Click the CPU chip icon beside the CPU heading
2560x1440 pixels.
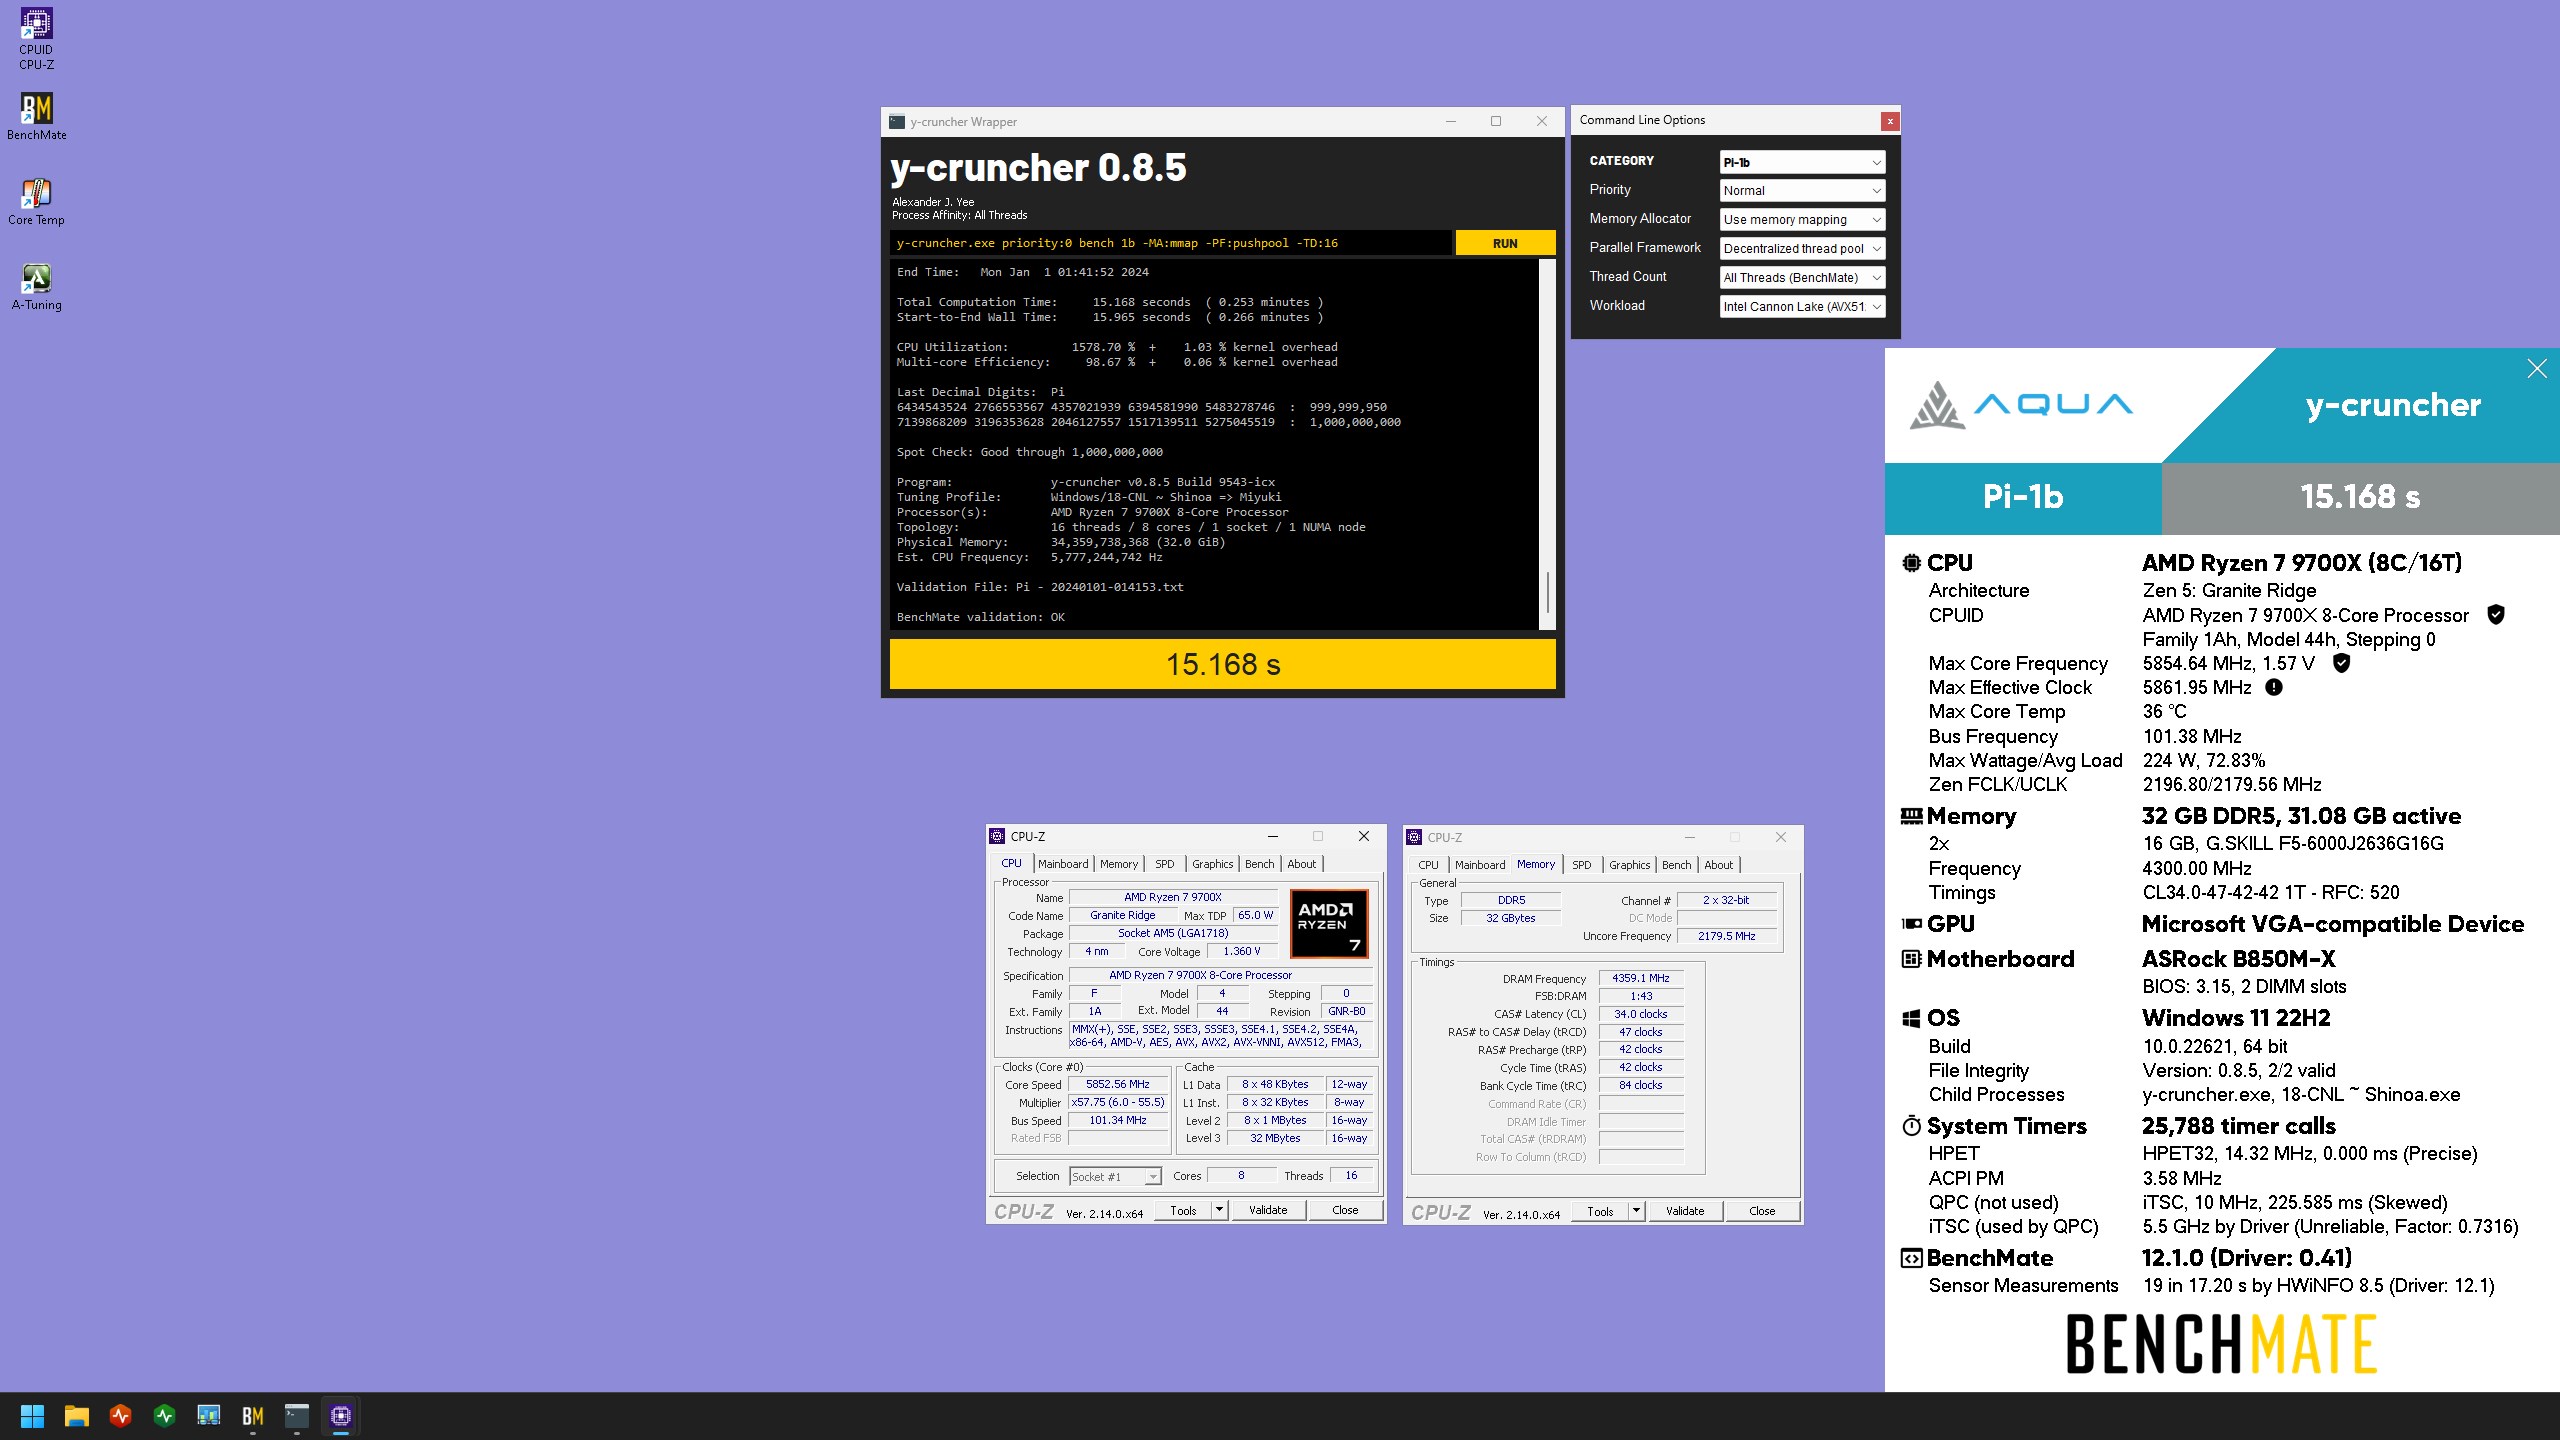(1911, 563)
